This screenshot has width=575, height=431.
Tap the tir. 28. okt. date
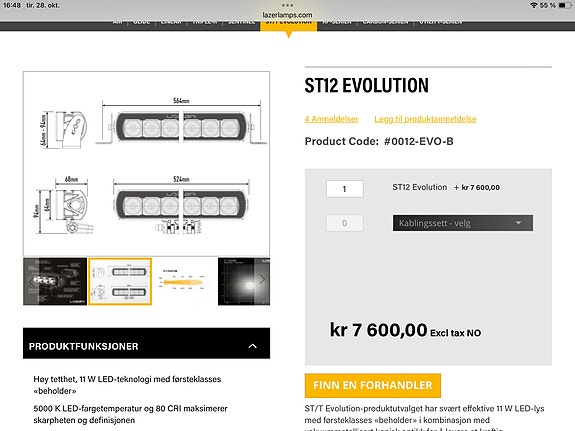point(43,5)
